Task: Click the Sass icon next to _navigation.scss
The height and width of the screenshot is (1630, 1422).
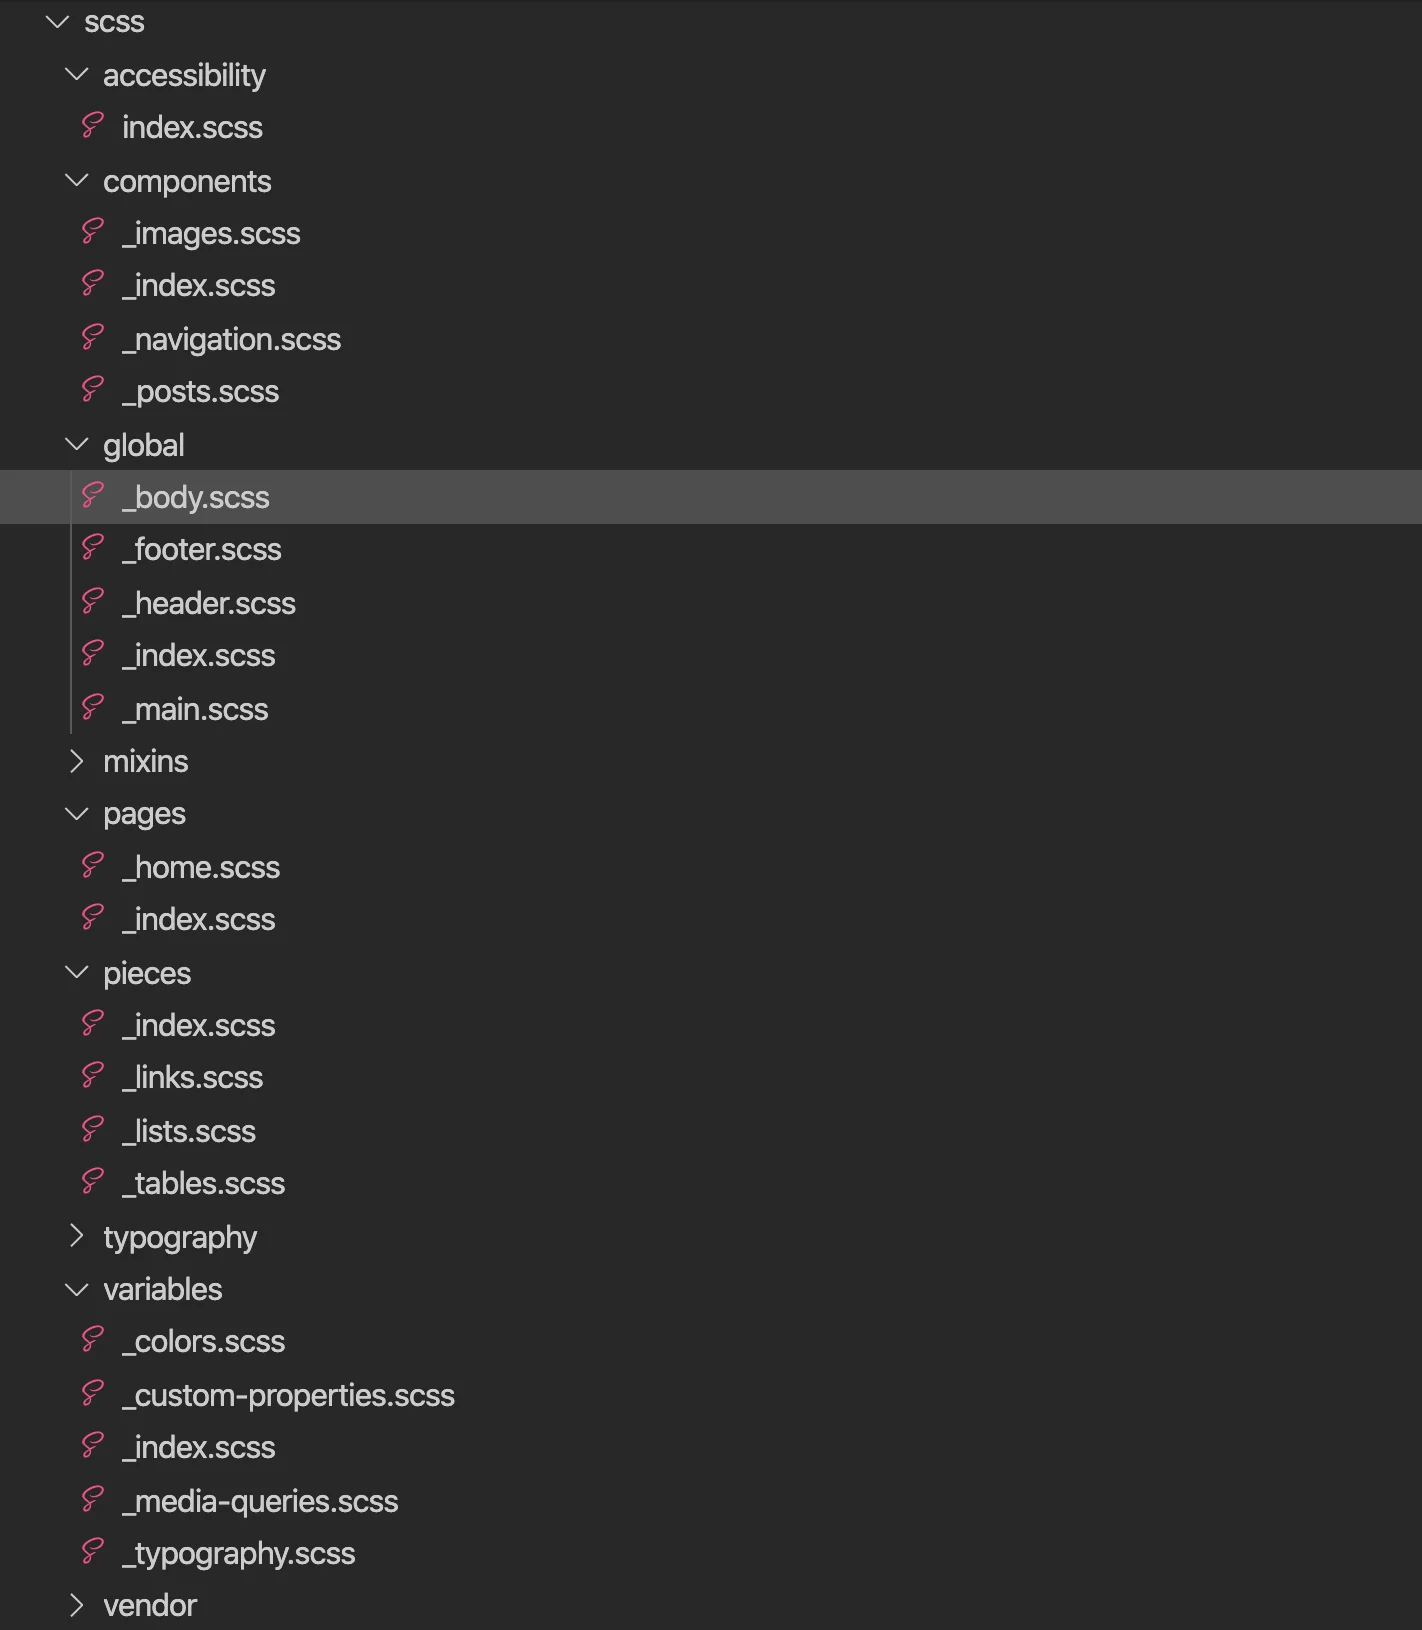Action: tap(93, 338)
